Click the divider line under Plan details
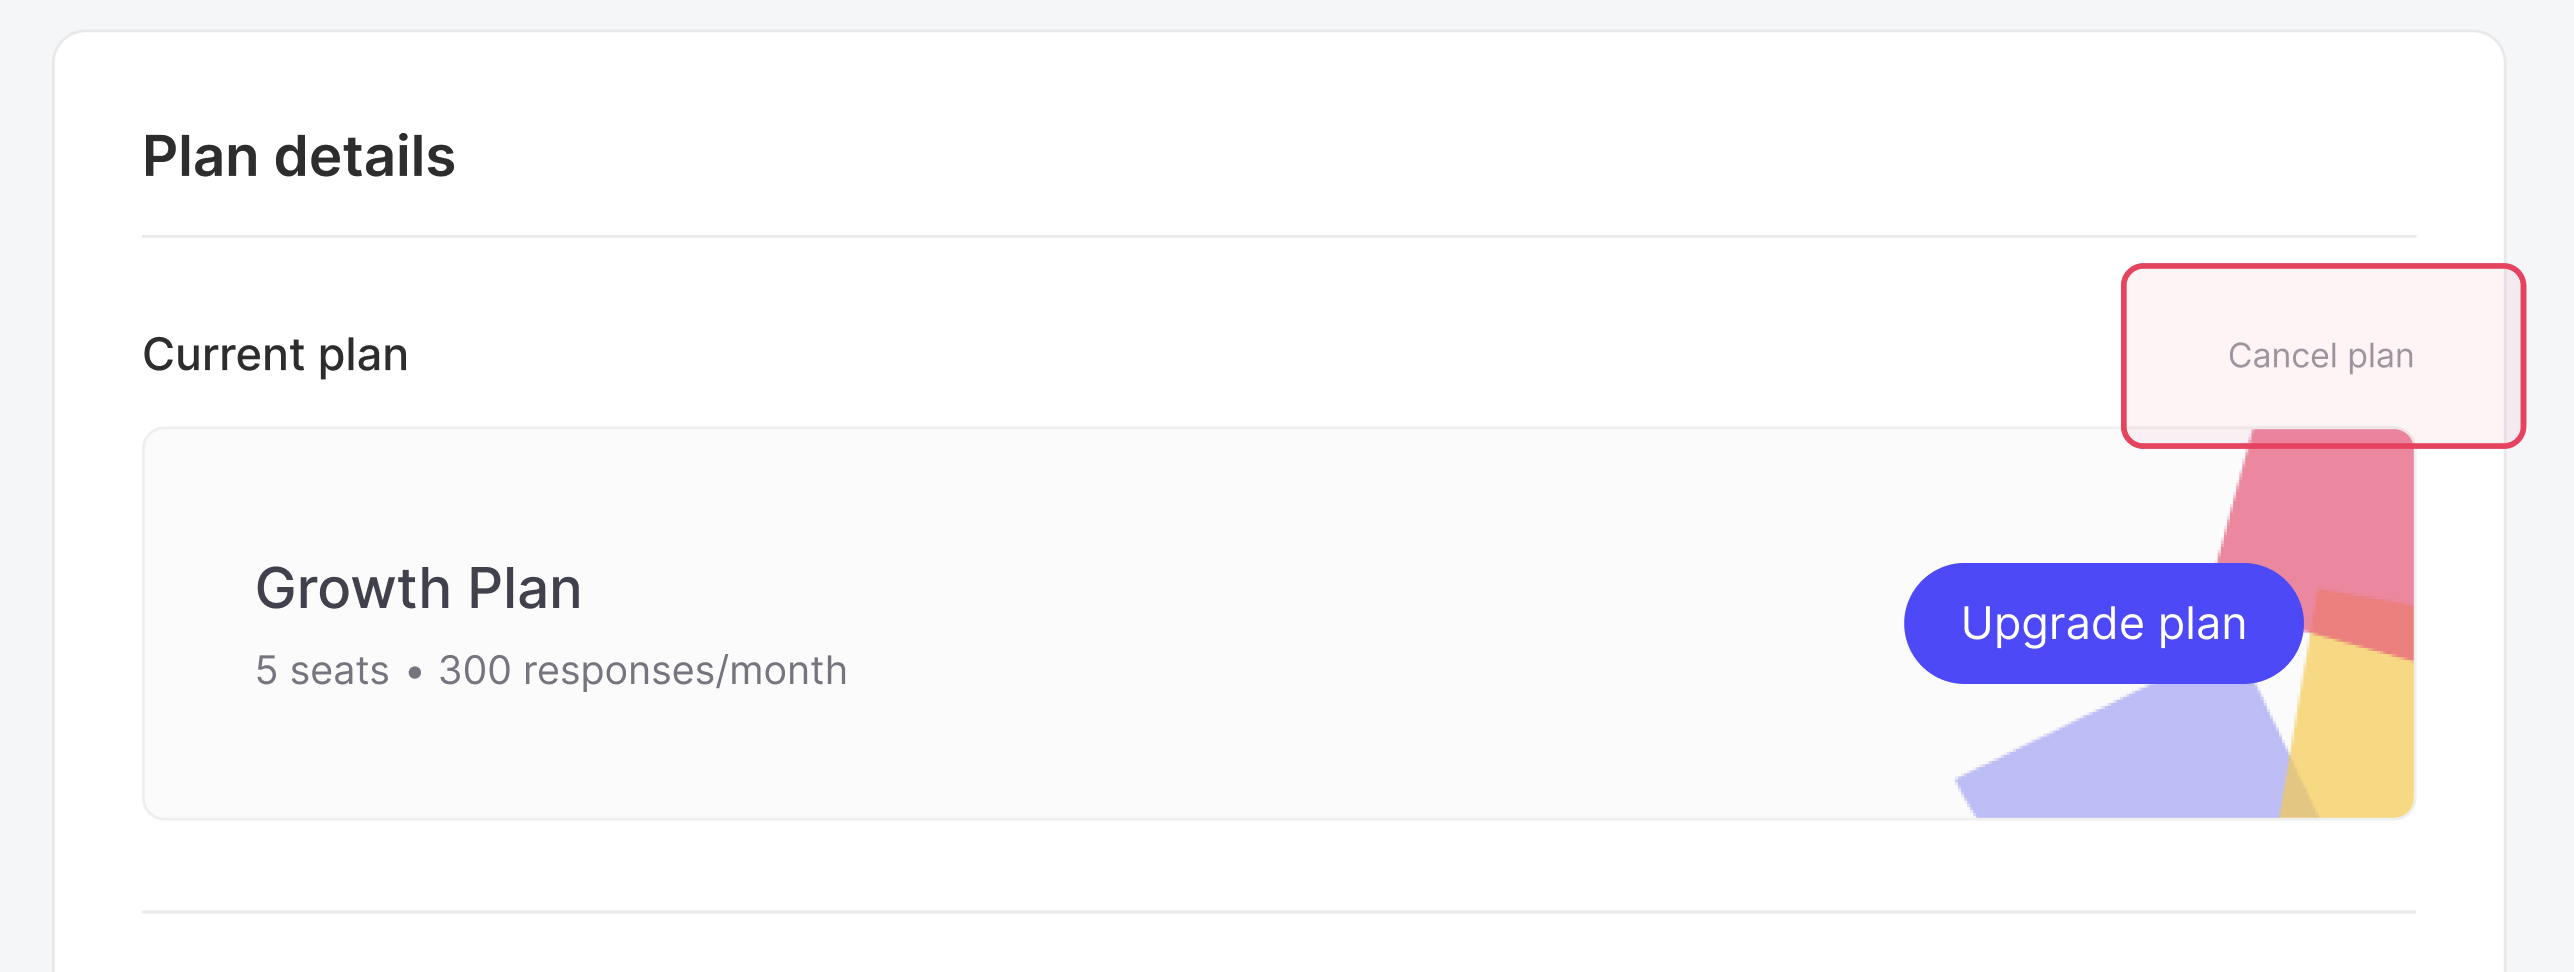 (x=1279, y=236)
